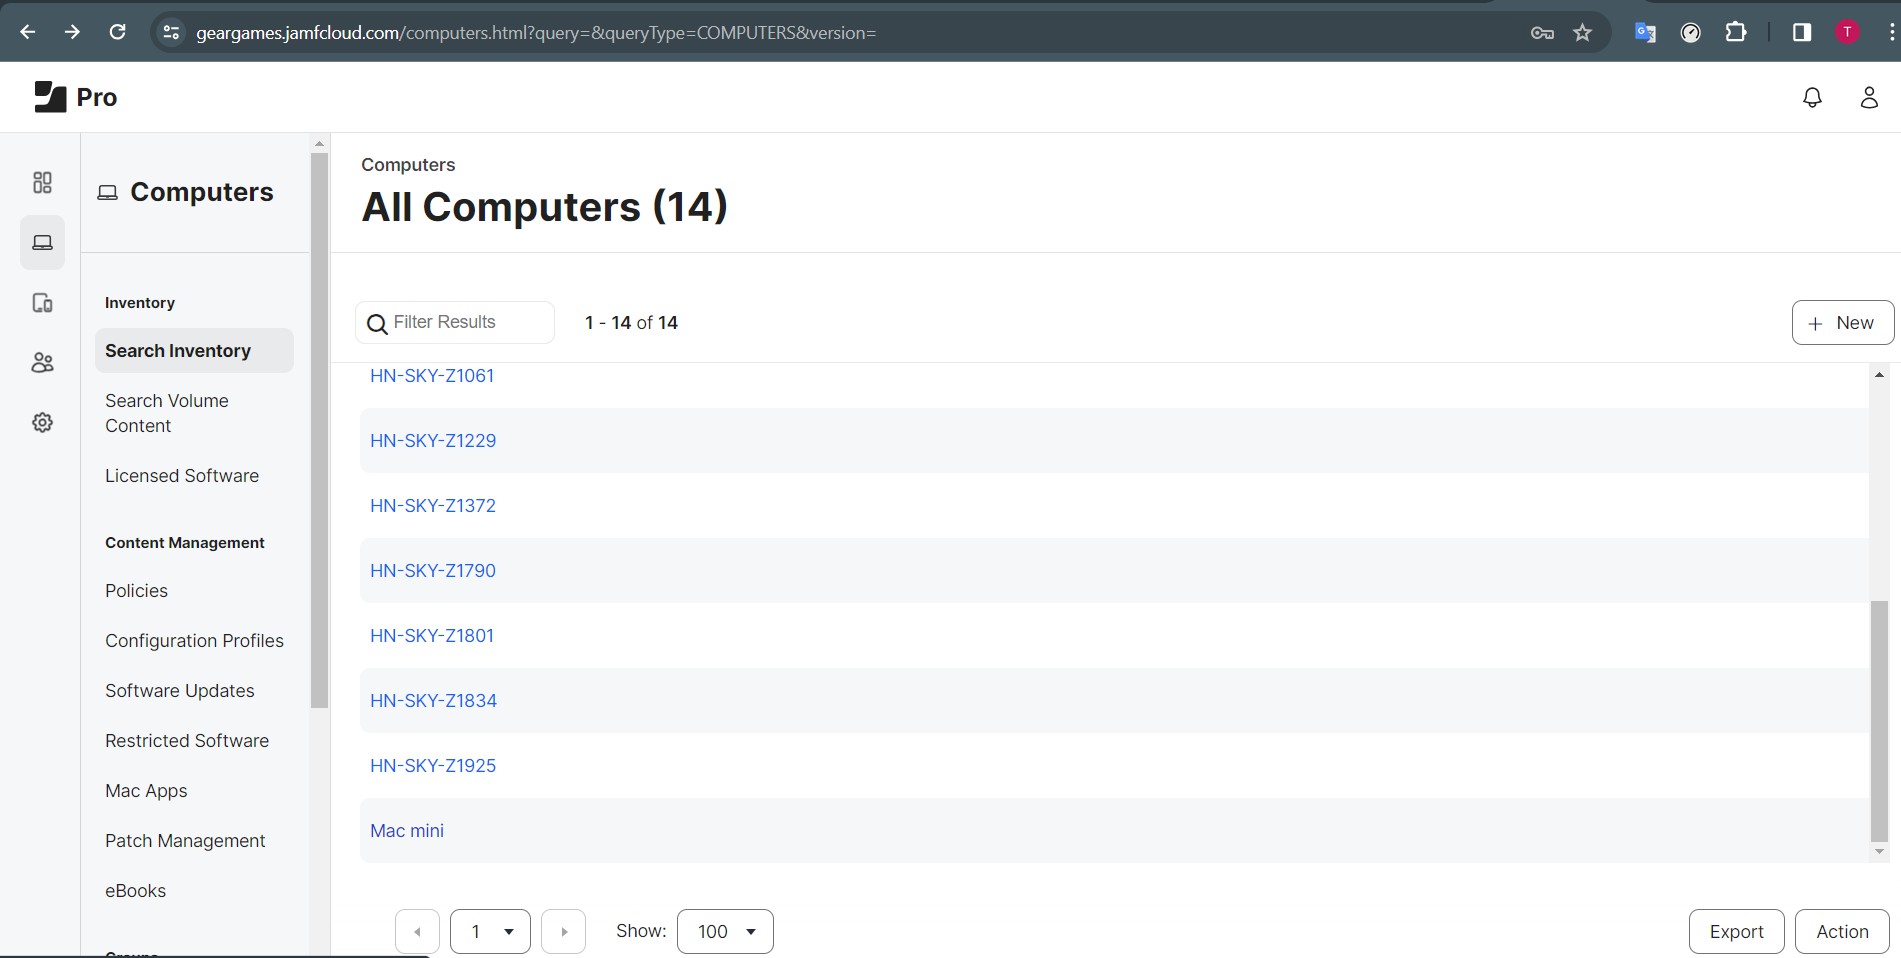Focus the Filter Results search field

pyautogui.click(x=465, y=322)
